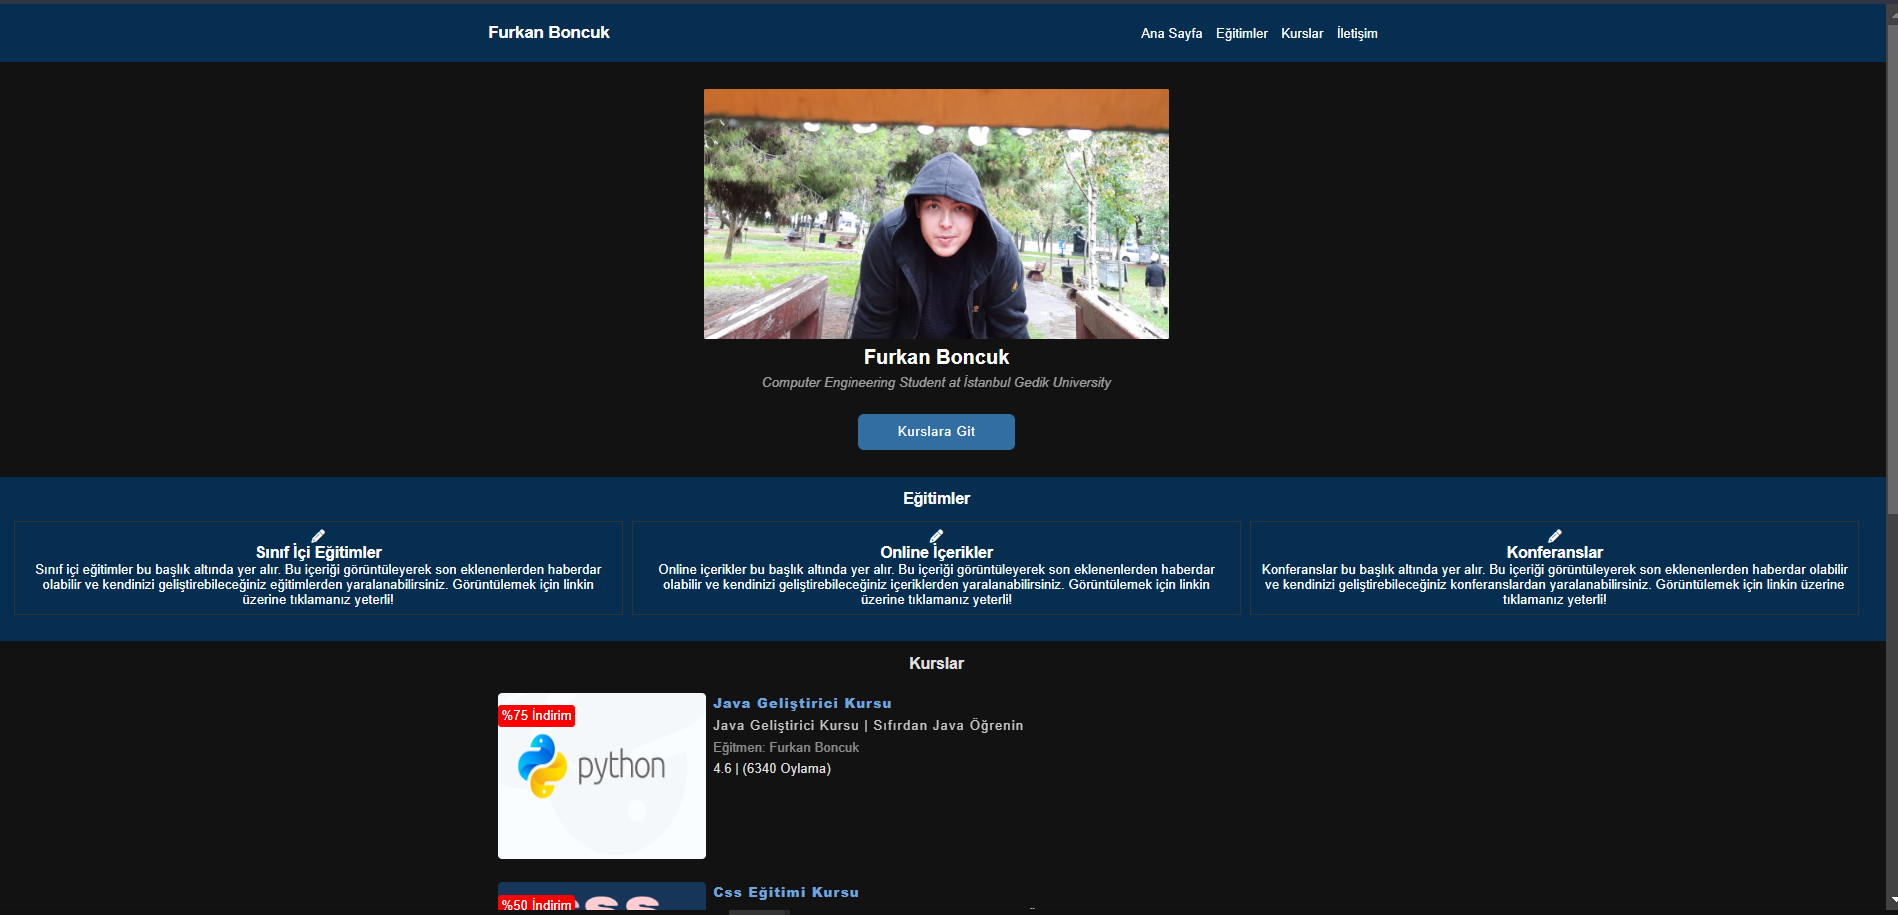The height and width of the screenshot is (915, 1898).
Task: Open the Css Eğitimi Kursu link
Action: [785, 892]
